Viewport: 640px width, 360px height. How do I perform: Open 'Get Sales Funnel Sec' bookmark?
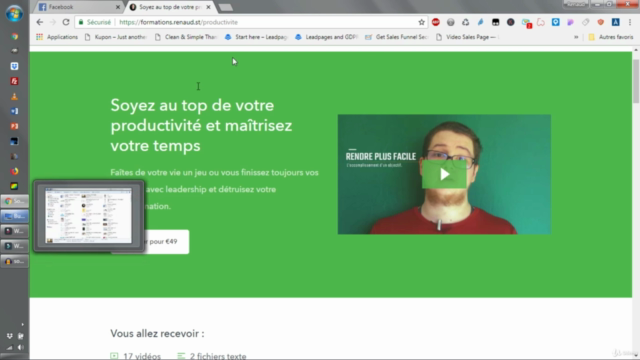(x=397, y=37)
